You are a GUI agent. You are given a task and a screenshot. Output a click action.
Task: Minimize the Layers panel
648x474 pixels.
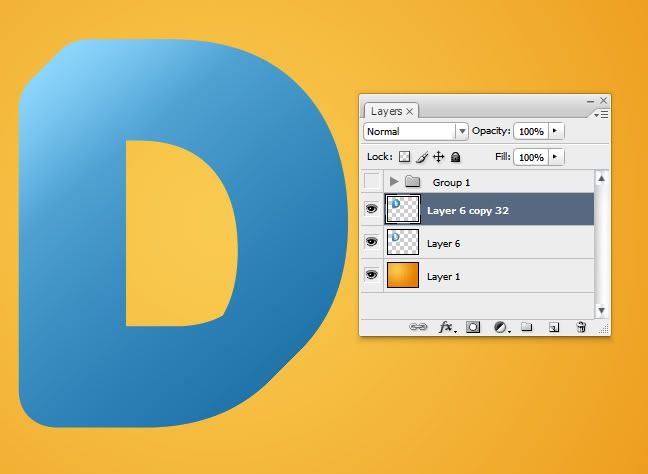point(590,101)
